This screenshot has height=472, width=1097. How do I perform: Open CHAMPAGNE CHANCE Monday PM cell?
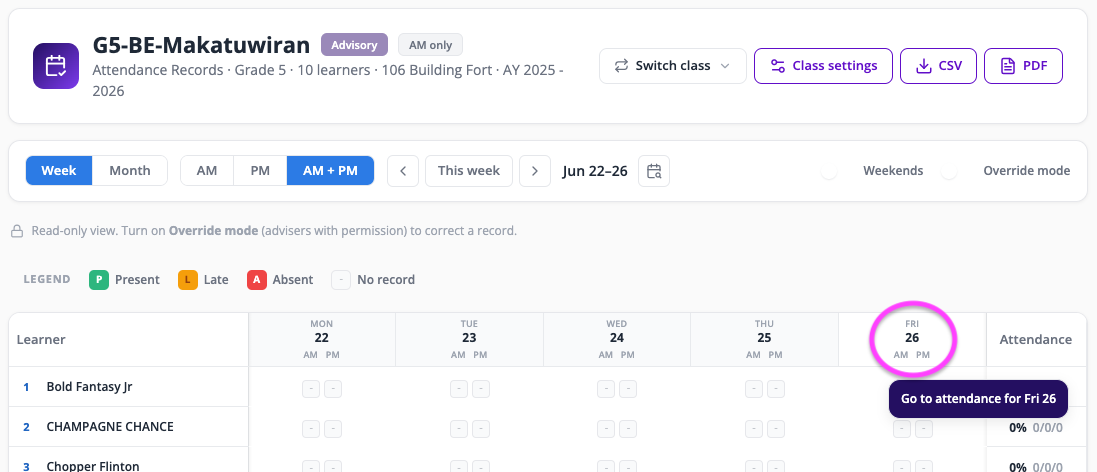(333, 429)
